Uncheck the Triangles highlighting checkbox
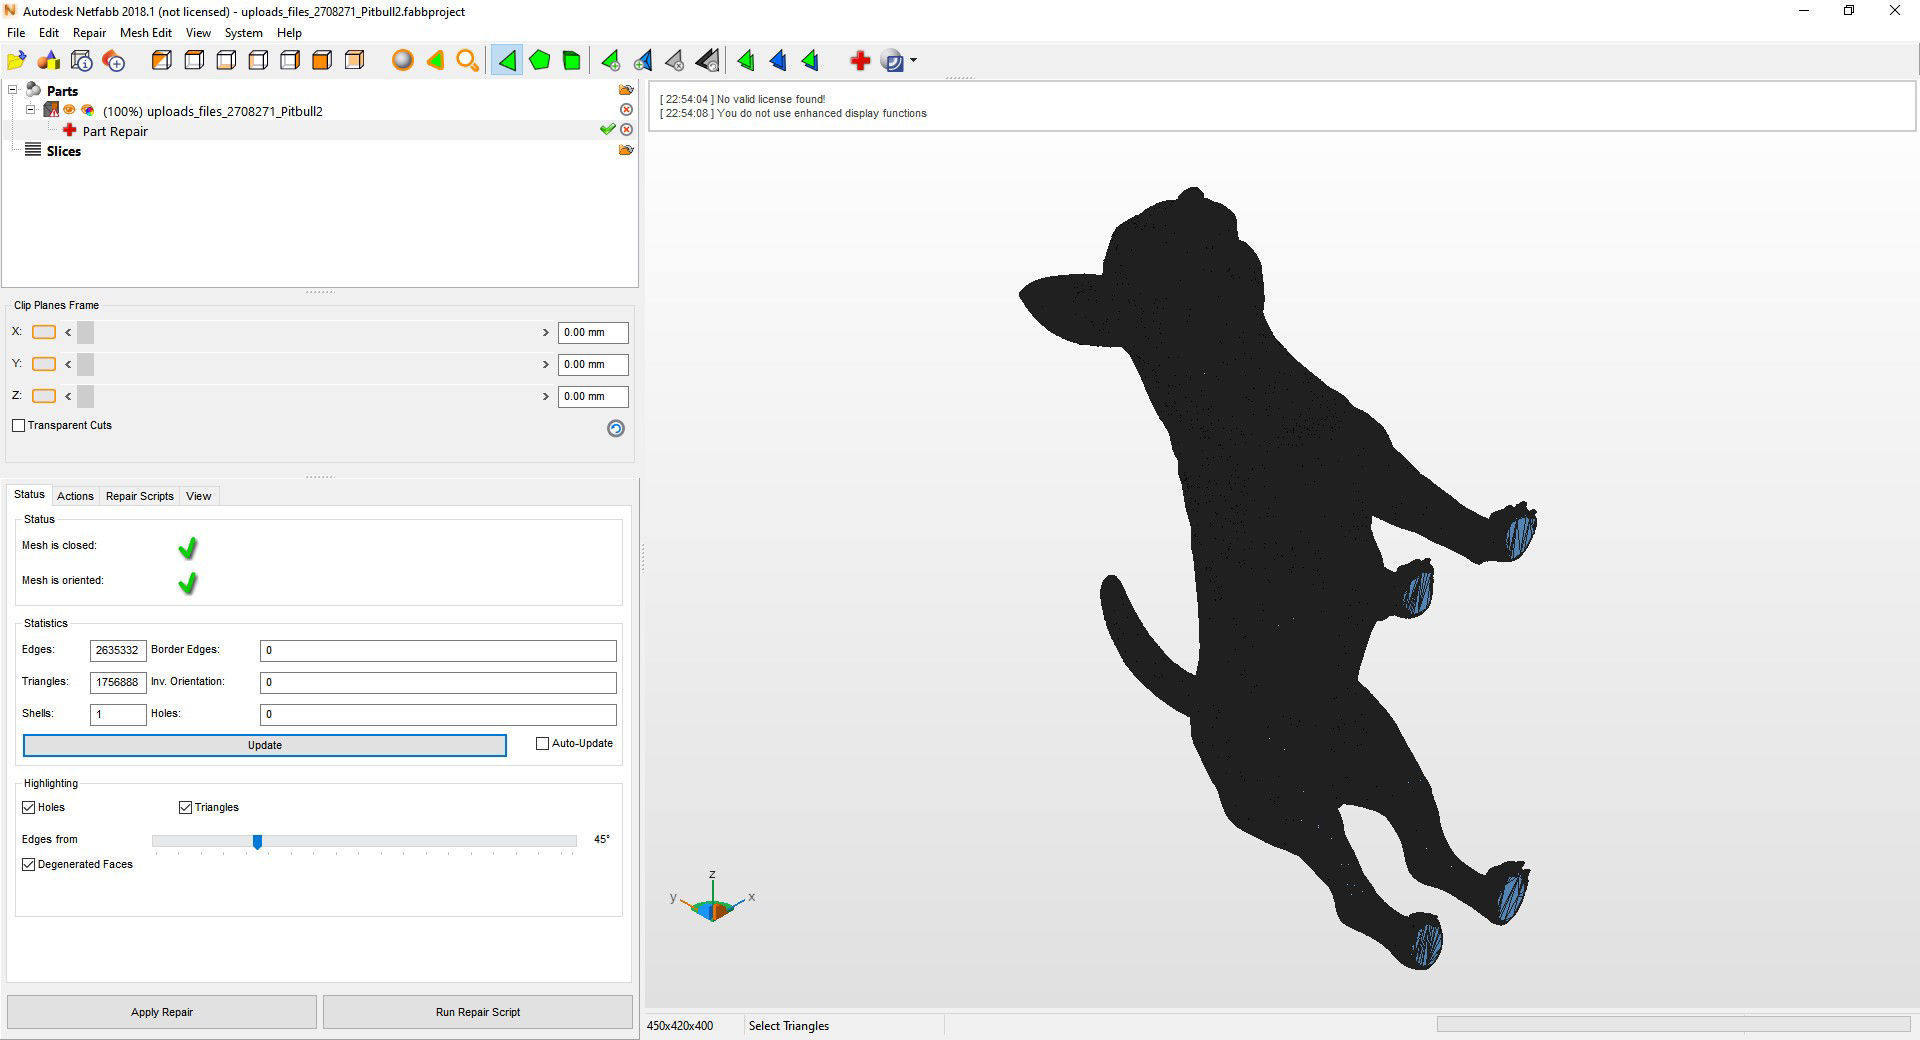Viewport: 1920px width, 1040px height. 185,807
